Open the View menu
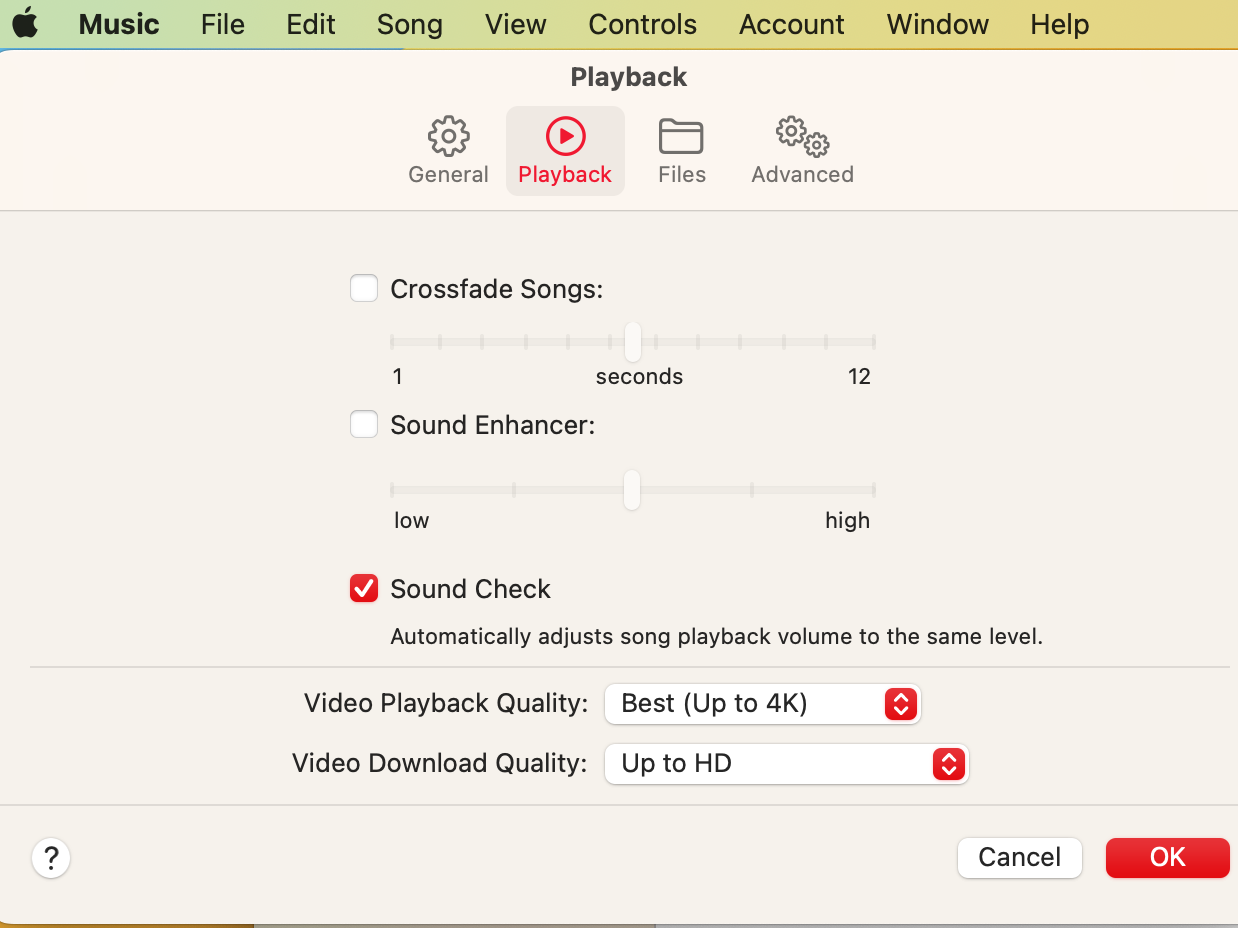Image resolution: width=1238 pixels, height=928 pixels. [516, 24]
